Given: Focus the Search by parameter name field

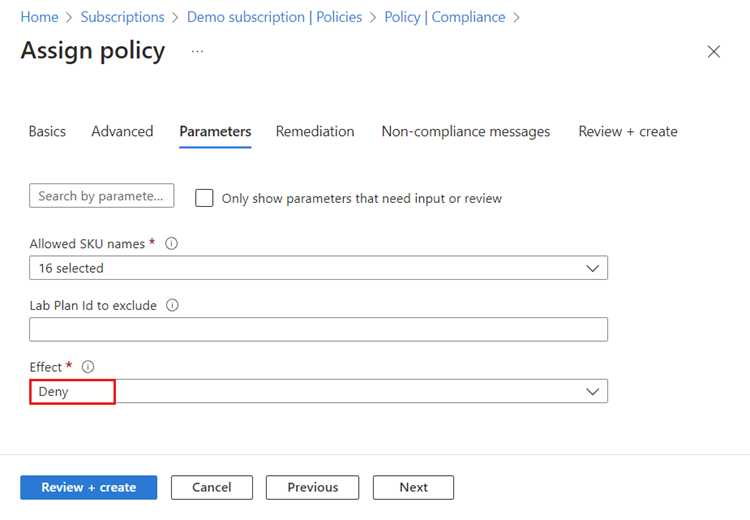Looking at the screenshot, I should [101, 196].
